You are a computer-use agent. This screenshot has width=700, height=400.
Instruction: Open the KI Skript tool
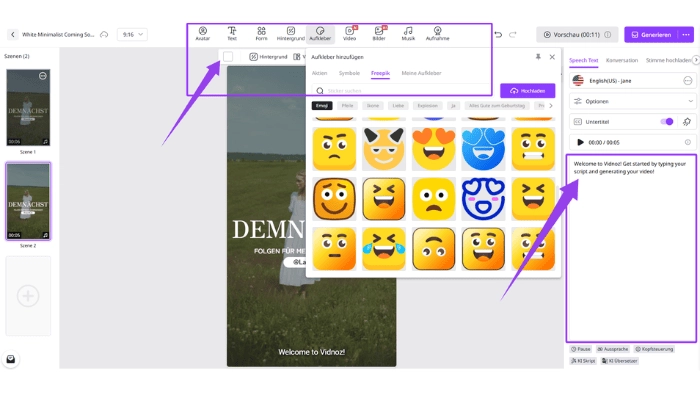pos(583,361)
